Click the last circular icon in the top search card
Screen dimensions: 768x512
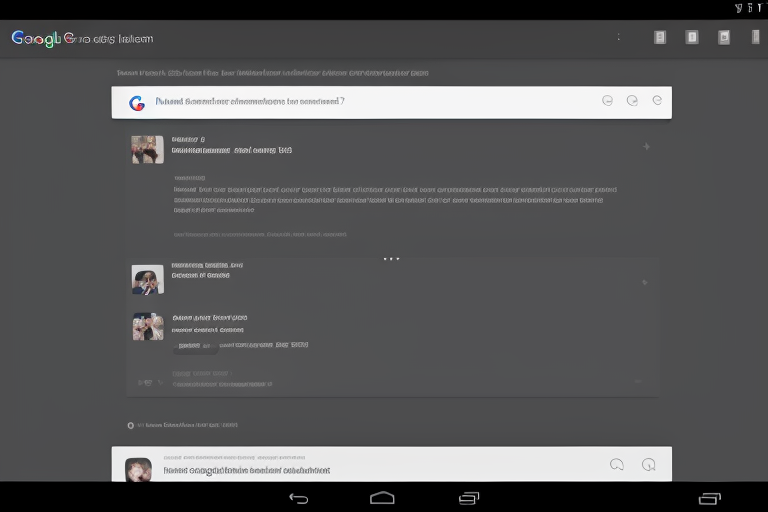[x=657, y=101]
